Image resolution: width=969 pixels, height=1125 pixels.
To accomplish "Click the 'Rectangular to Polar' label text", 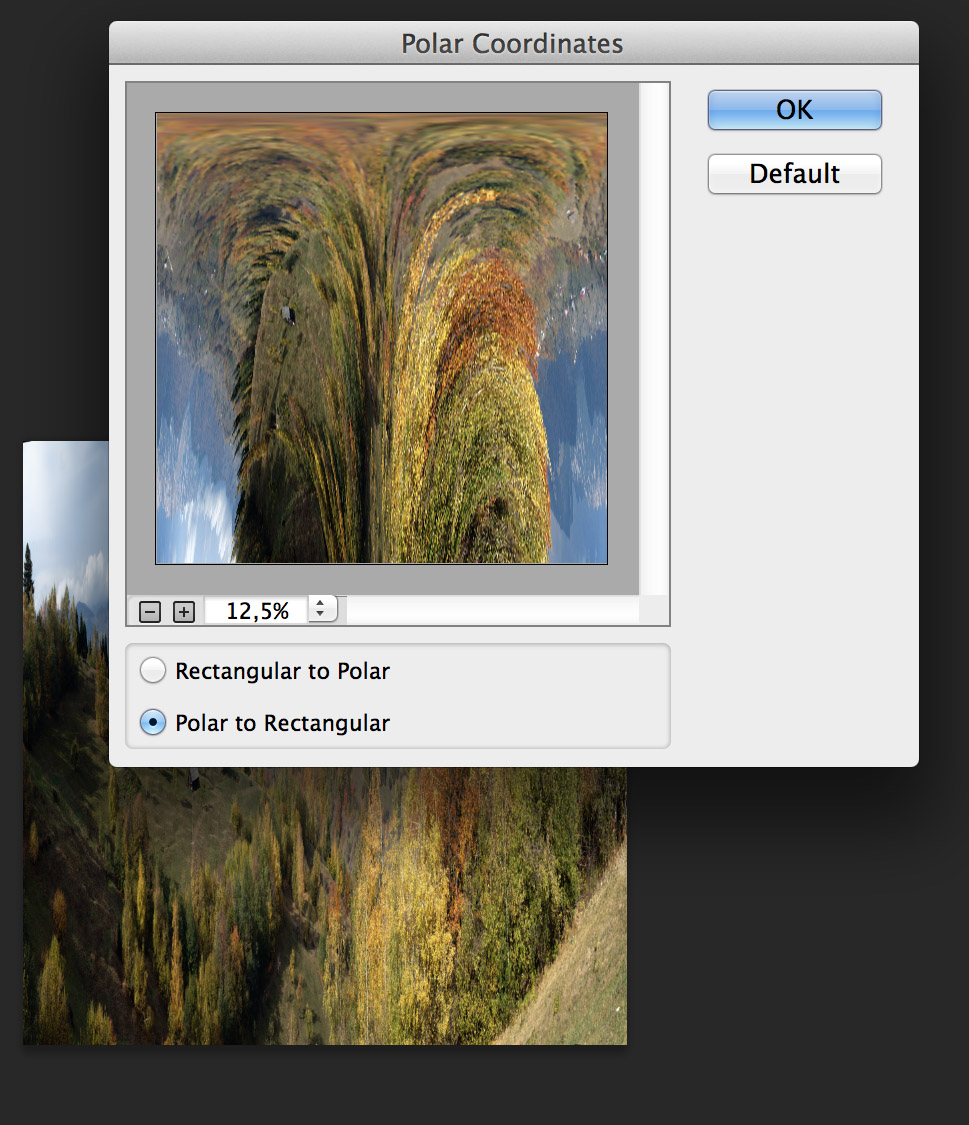I will click(x=282, y=671).
